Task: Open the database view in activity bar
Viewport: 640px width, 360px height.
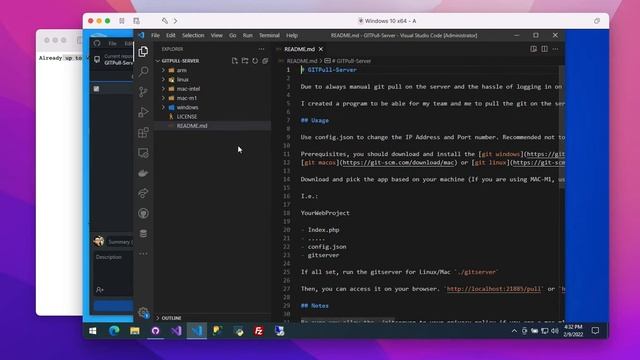Action: point(143,233)
